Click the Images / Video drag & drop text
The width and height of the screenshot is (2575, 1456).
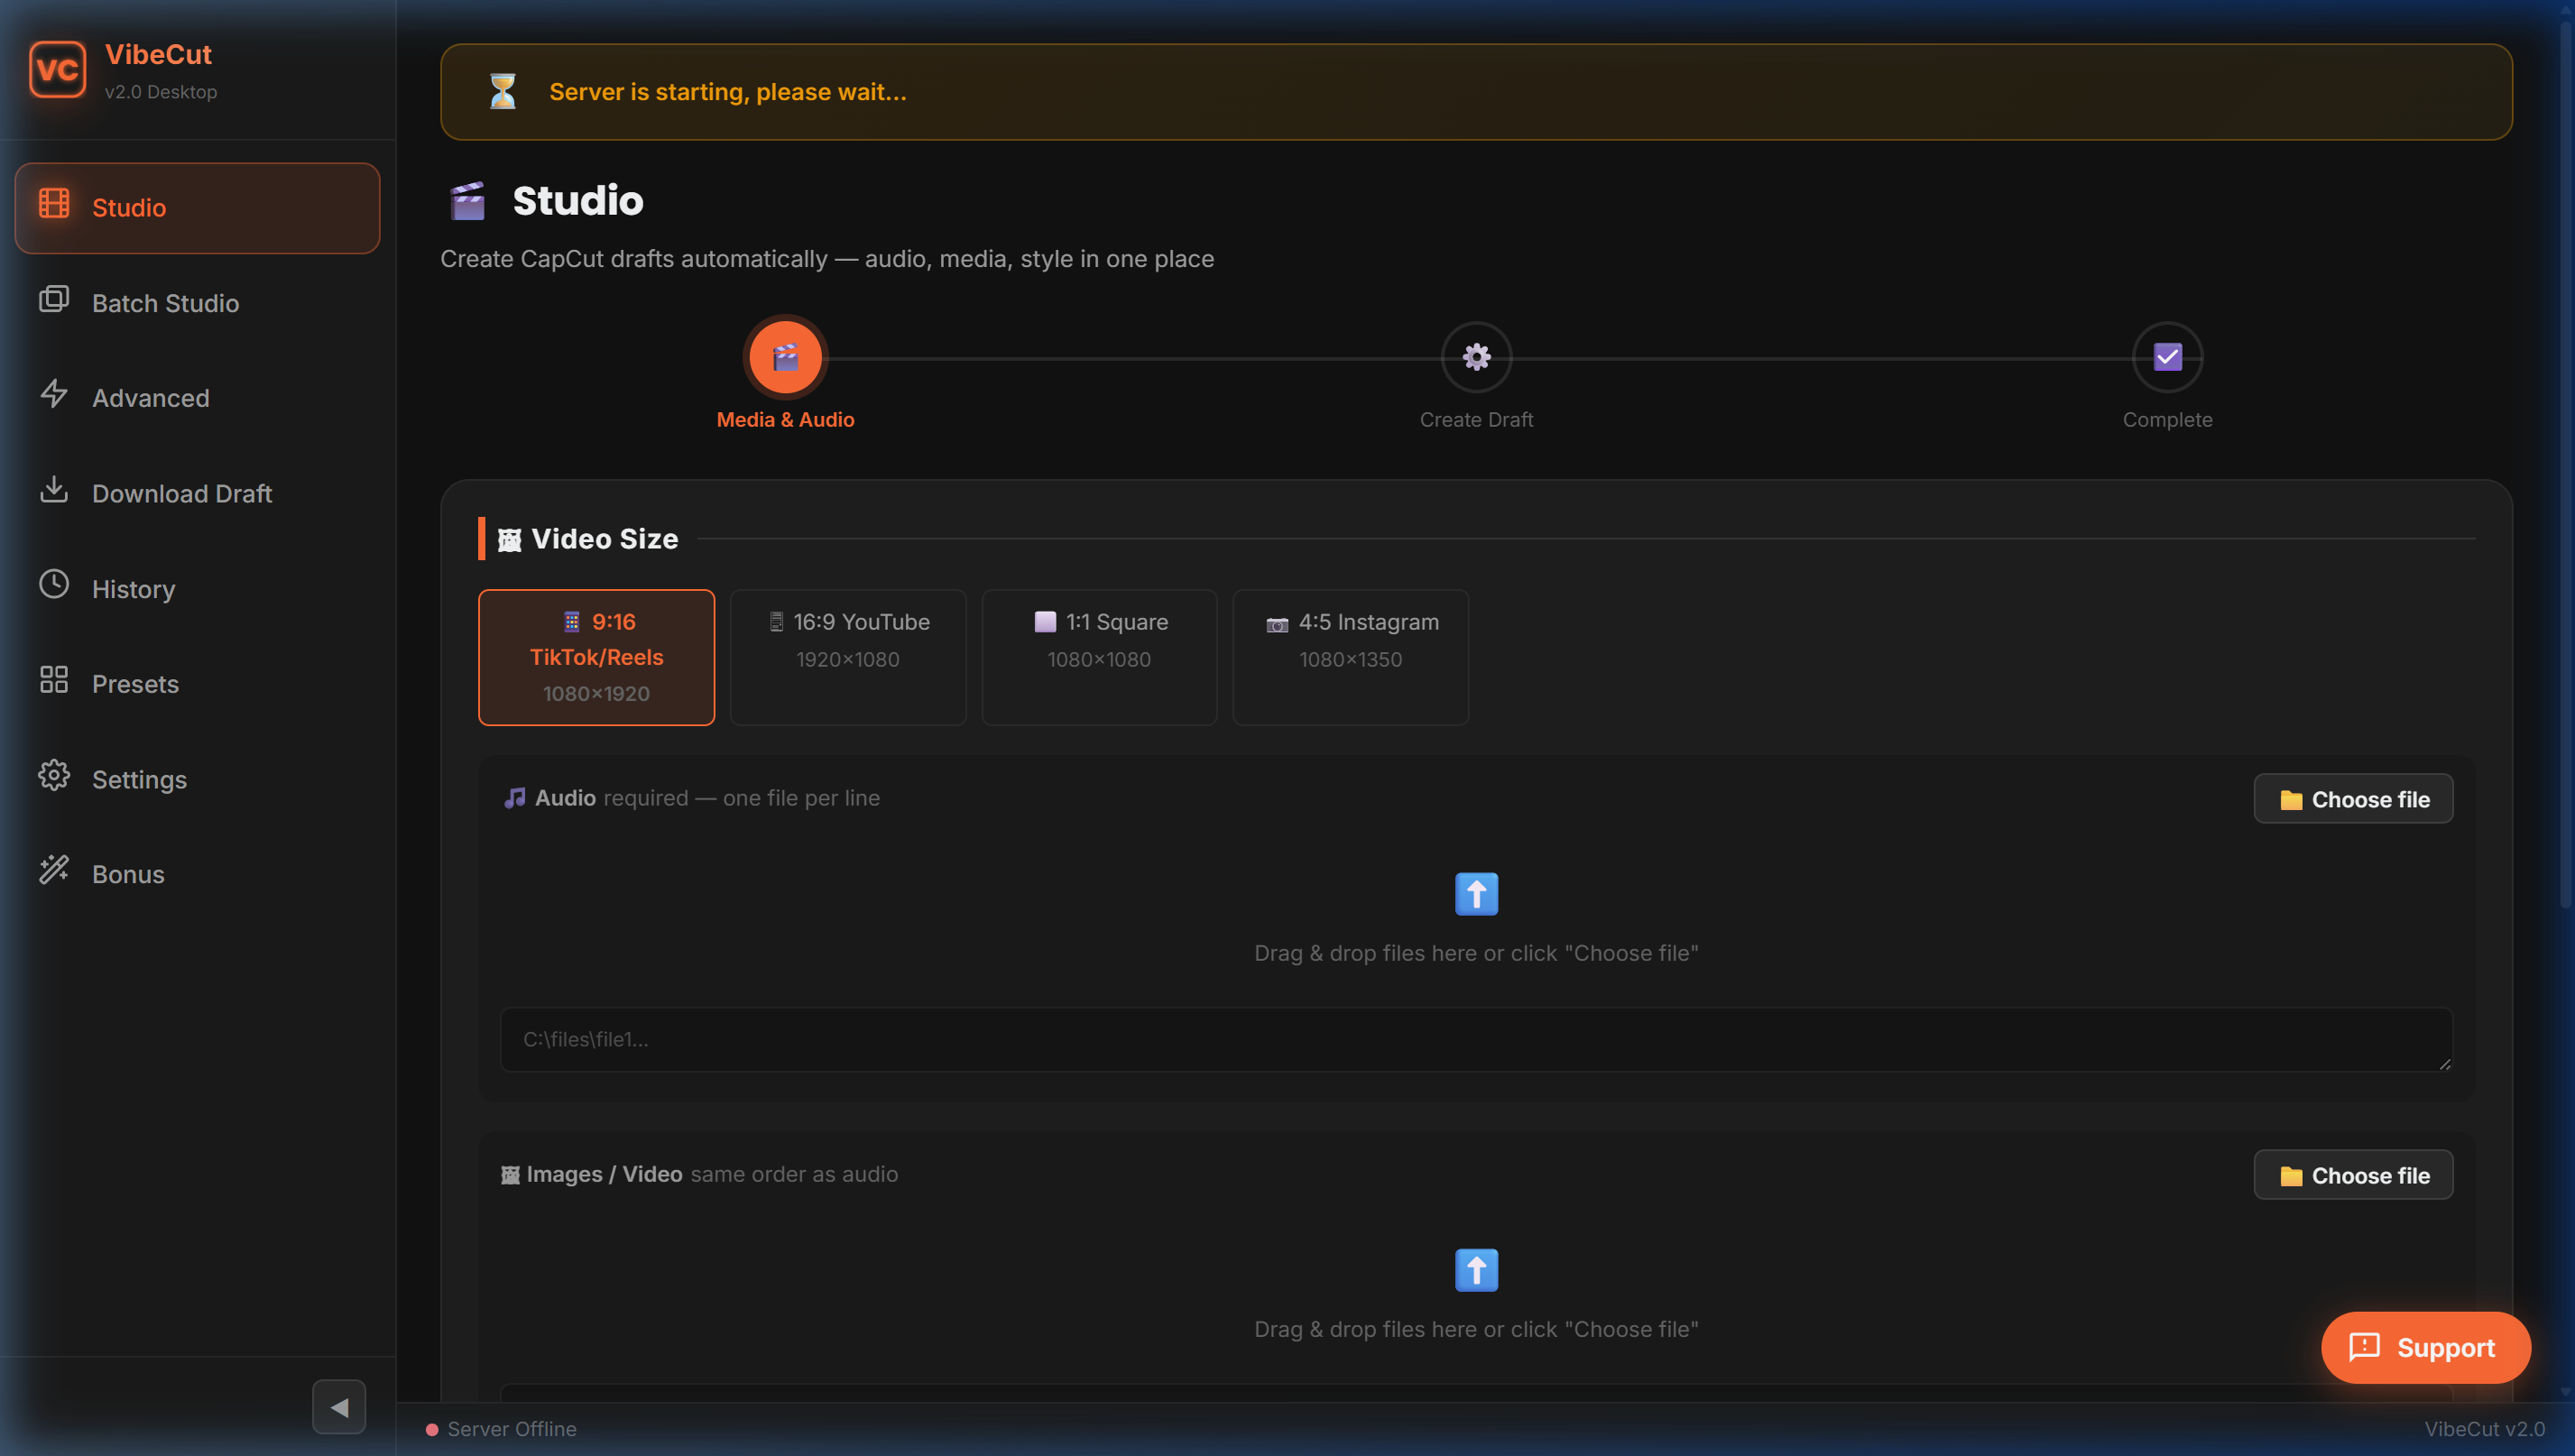pyautogui.click(x=1476, y=1329)
